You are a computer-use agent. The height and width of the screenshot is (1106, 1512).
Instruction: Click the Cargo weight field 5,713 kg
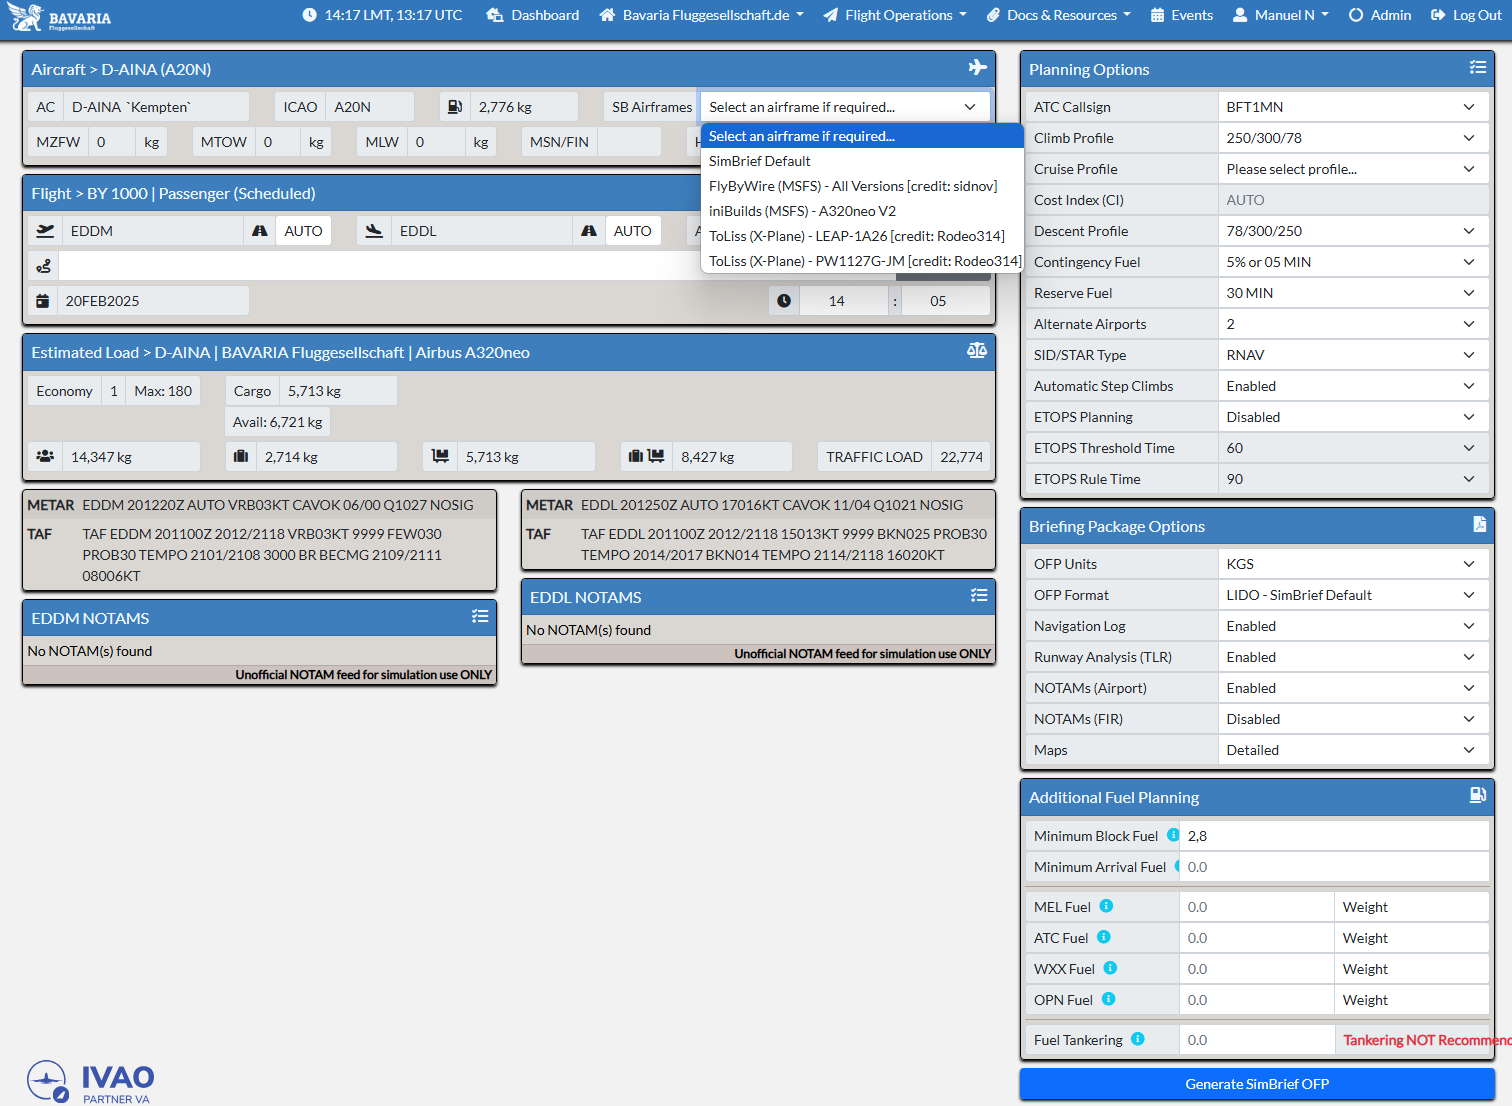pyautogui.click(x=338, y=391)
